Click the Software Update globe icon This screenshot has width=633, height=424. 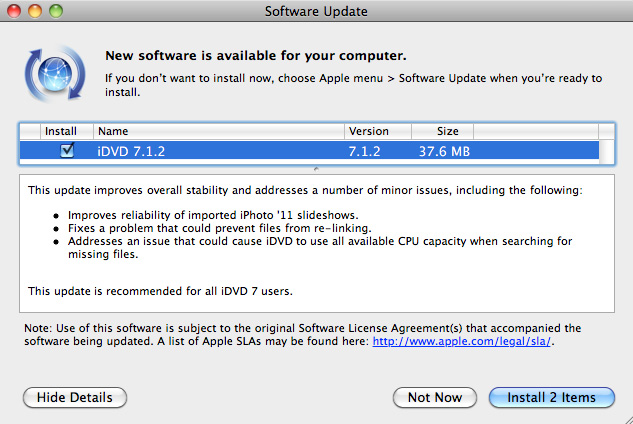55,74
